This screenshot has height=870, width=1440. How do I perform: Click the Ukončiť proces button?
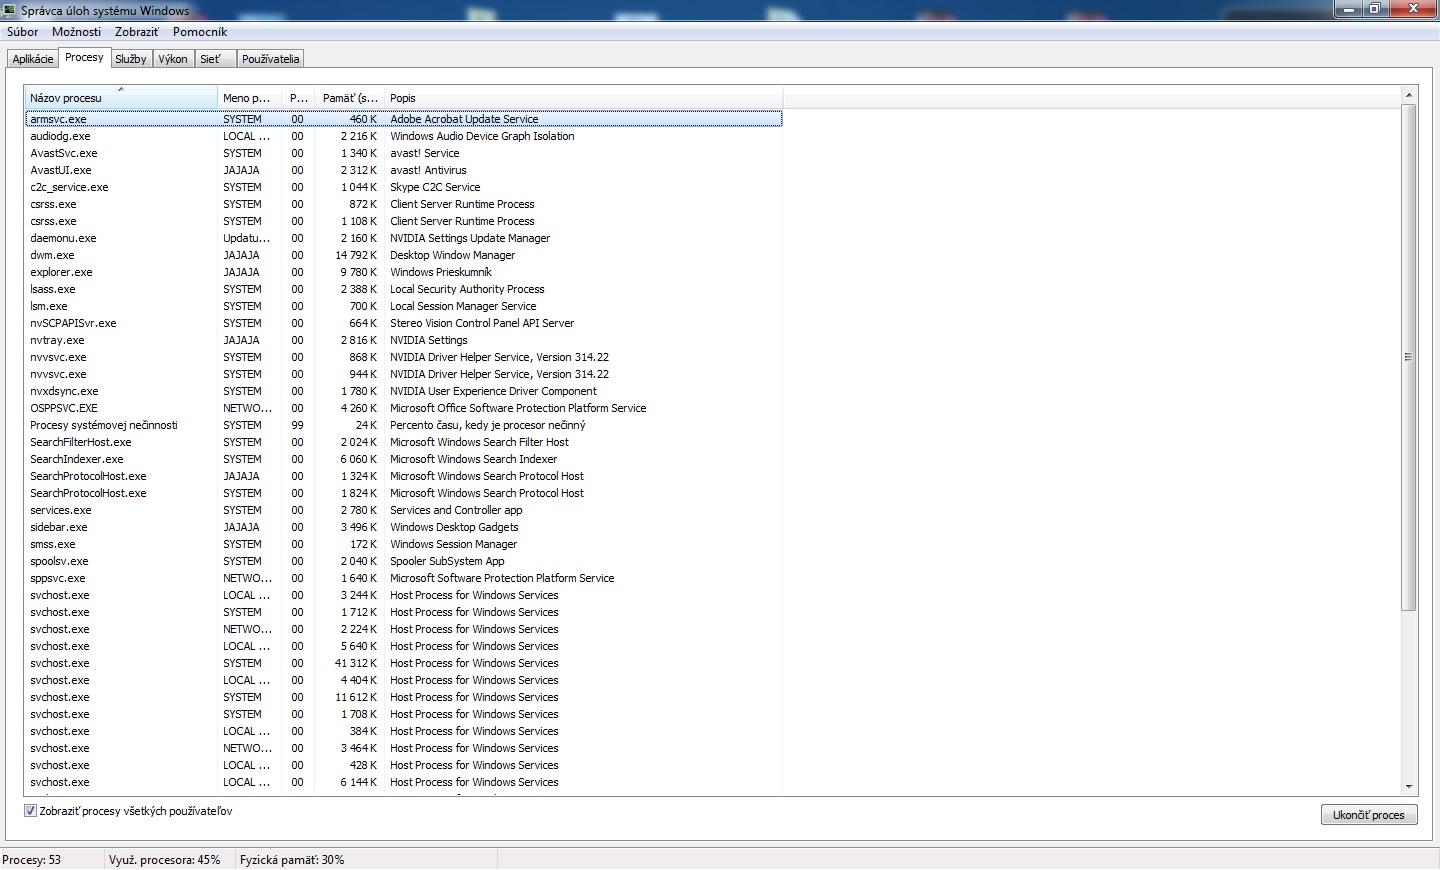(1368, 815)
